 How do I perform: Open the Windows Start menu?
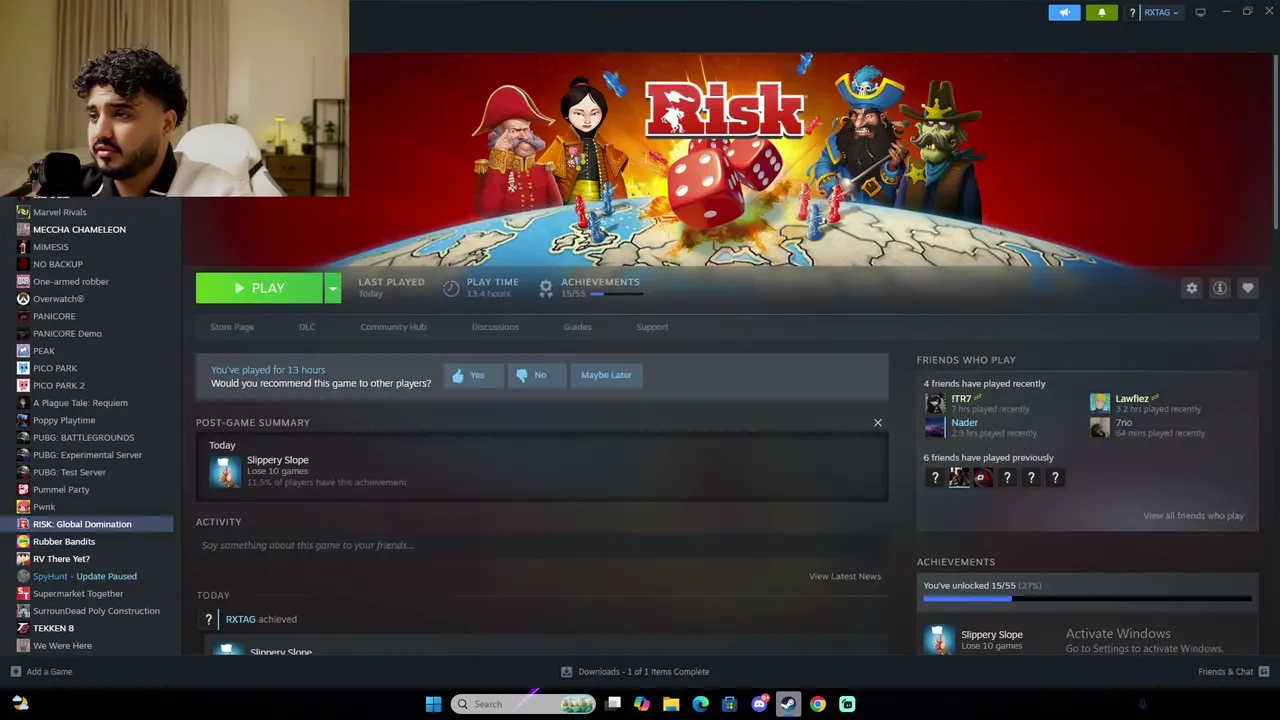(x=434, y=704)
